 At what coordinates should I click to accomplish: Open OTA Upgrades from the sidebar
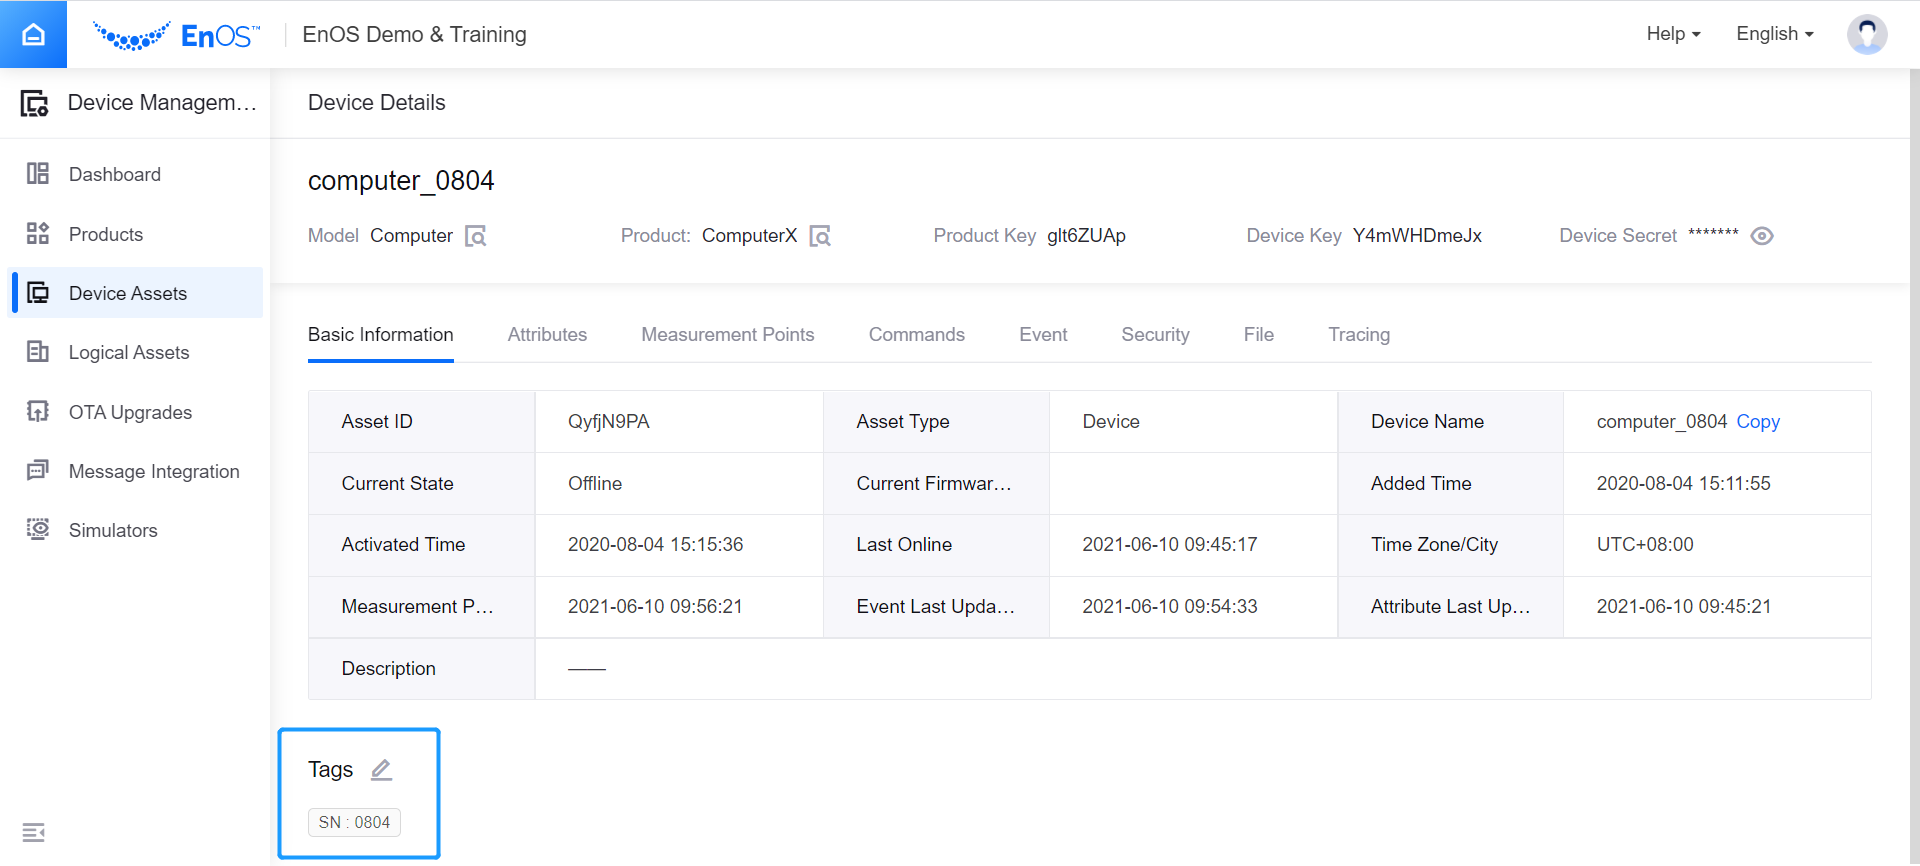pyautogui.click(x=130, y=413)
